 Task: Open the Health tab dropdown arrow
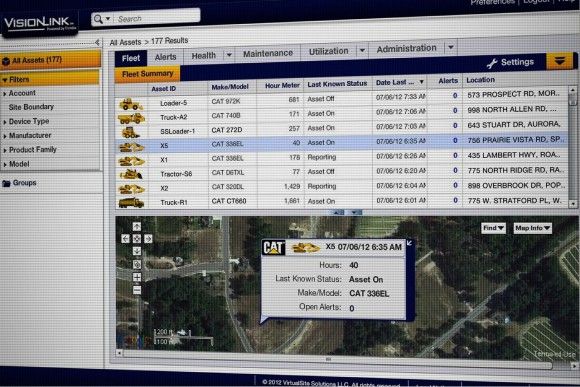229,55
